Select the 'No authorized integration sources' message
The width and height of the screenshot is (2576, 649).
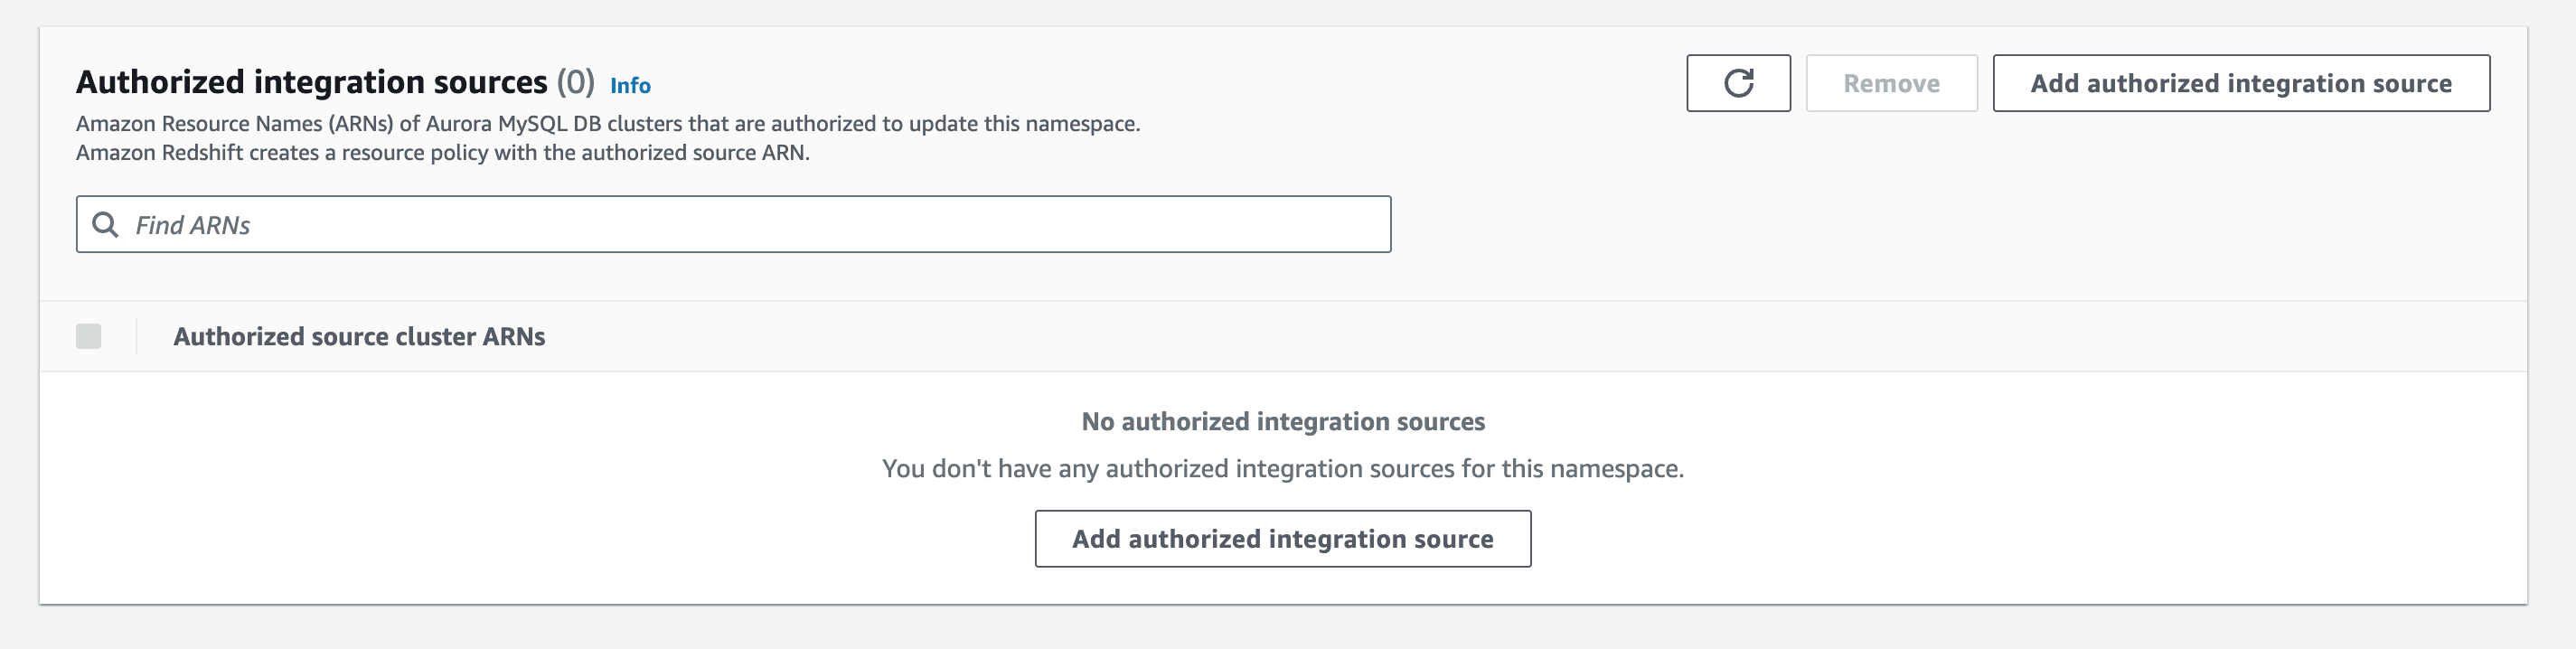point(1283,422)
